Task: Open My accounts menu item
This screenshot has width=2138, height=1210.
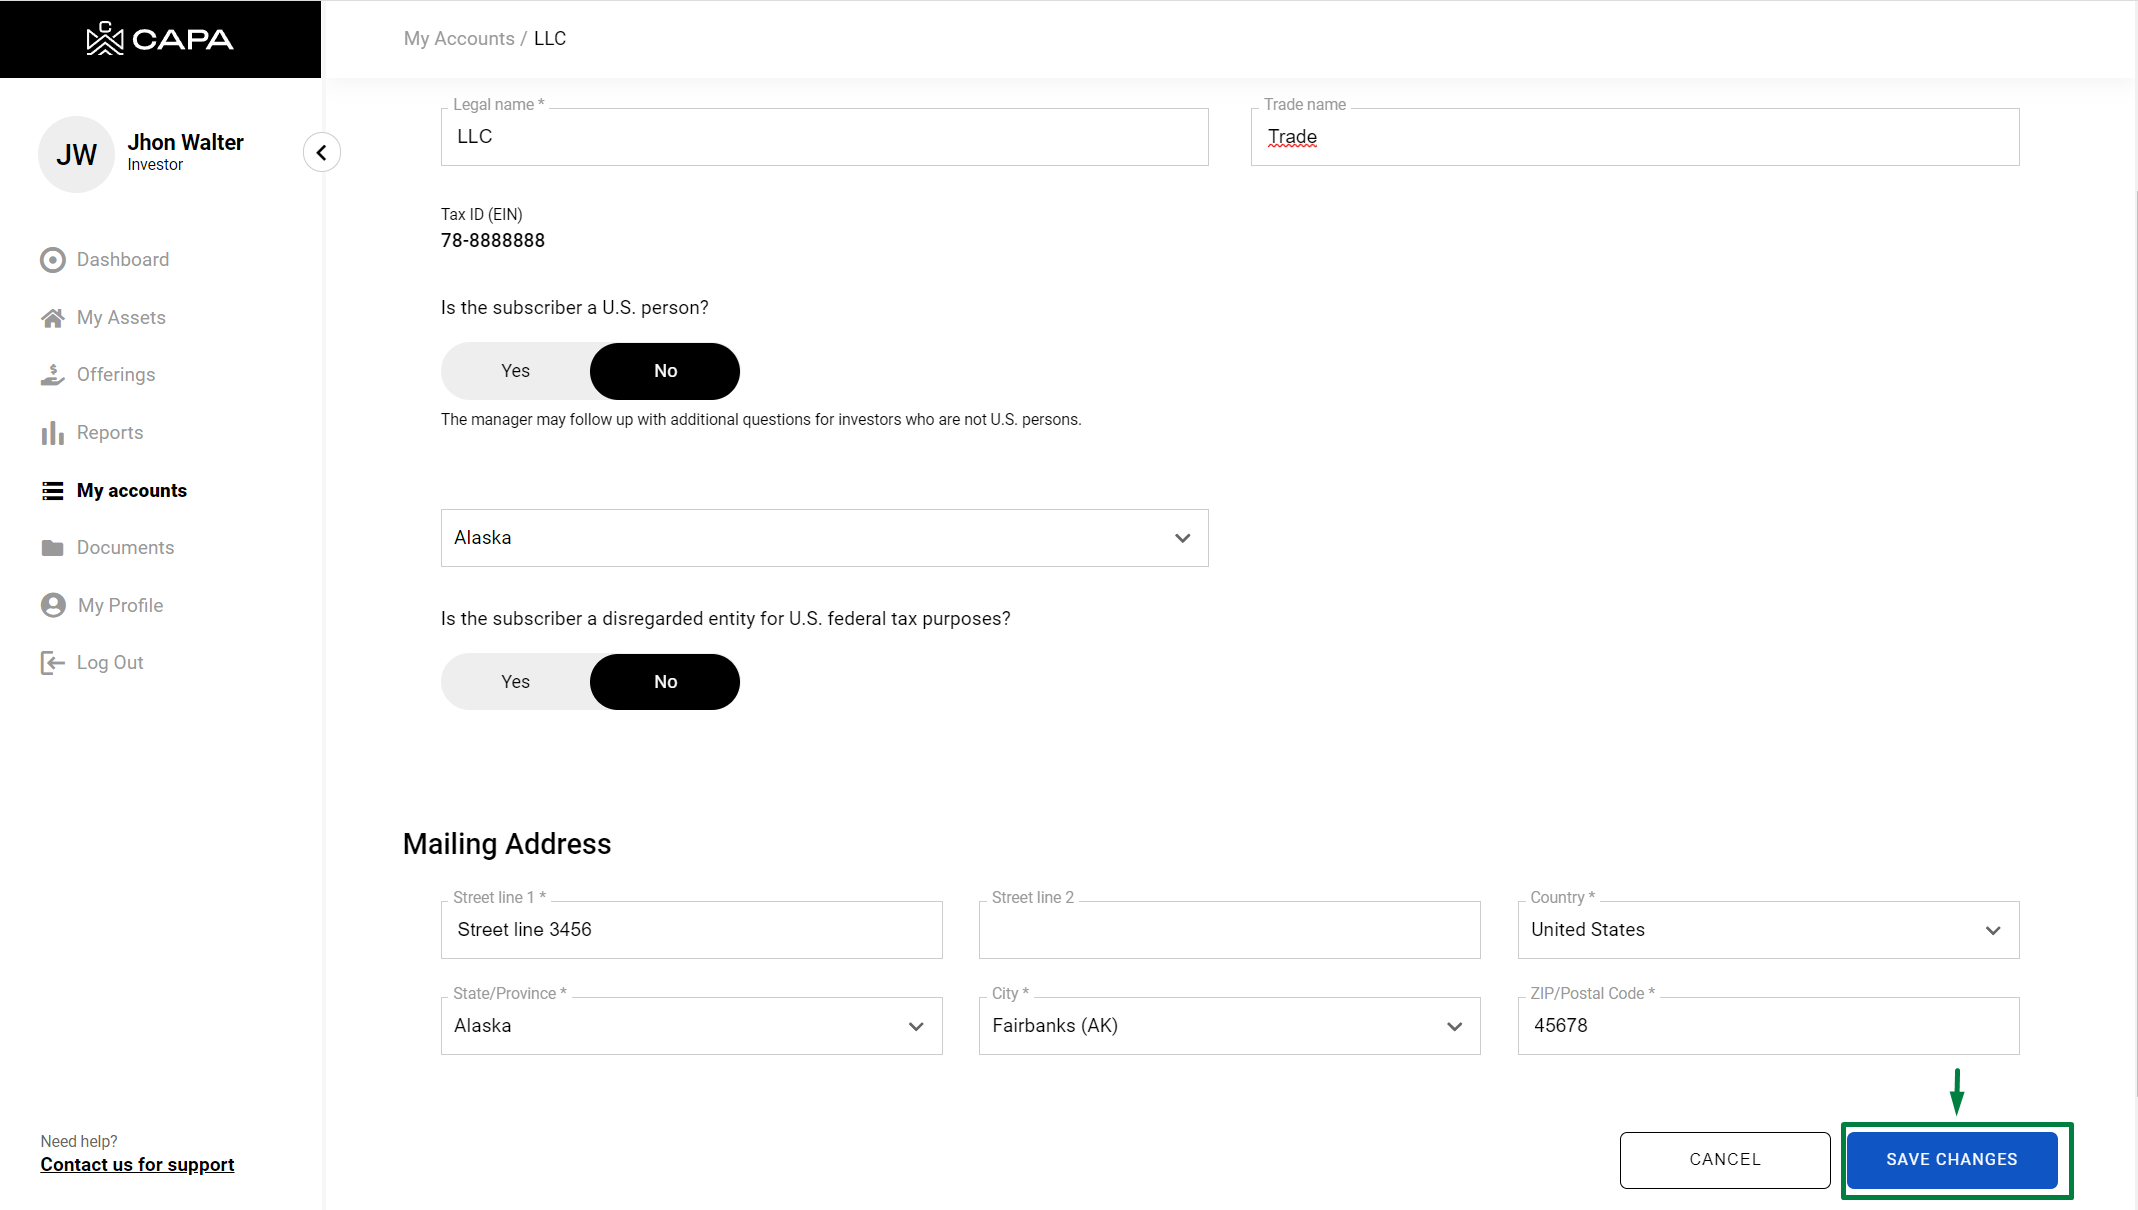Action: 131,491
